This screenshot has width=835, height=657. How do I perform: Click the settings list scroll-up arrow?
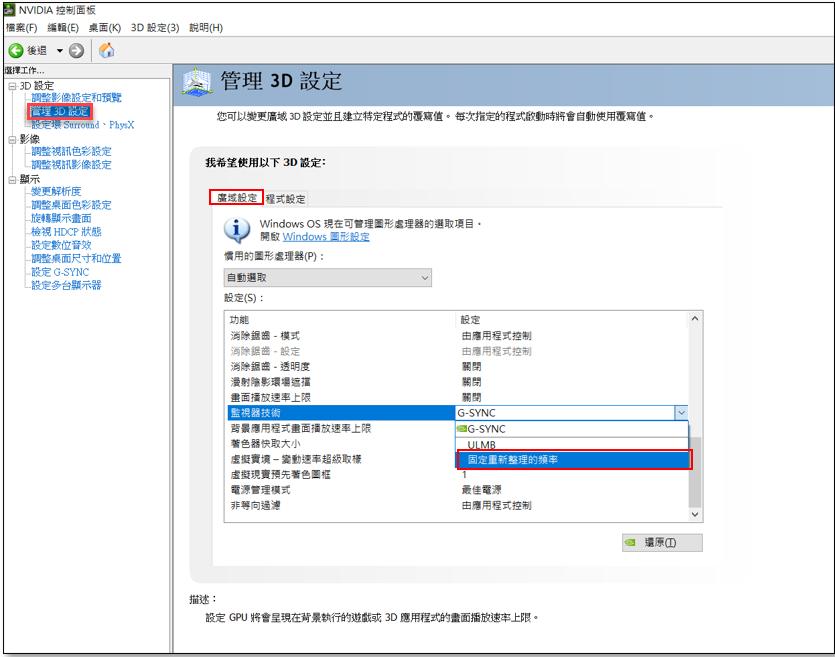click(695, 319)
